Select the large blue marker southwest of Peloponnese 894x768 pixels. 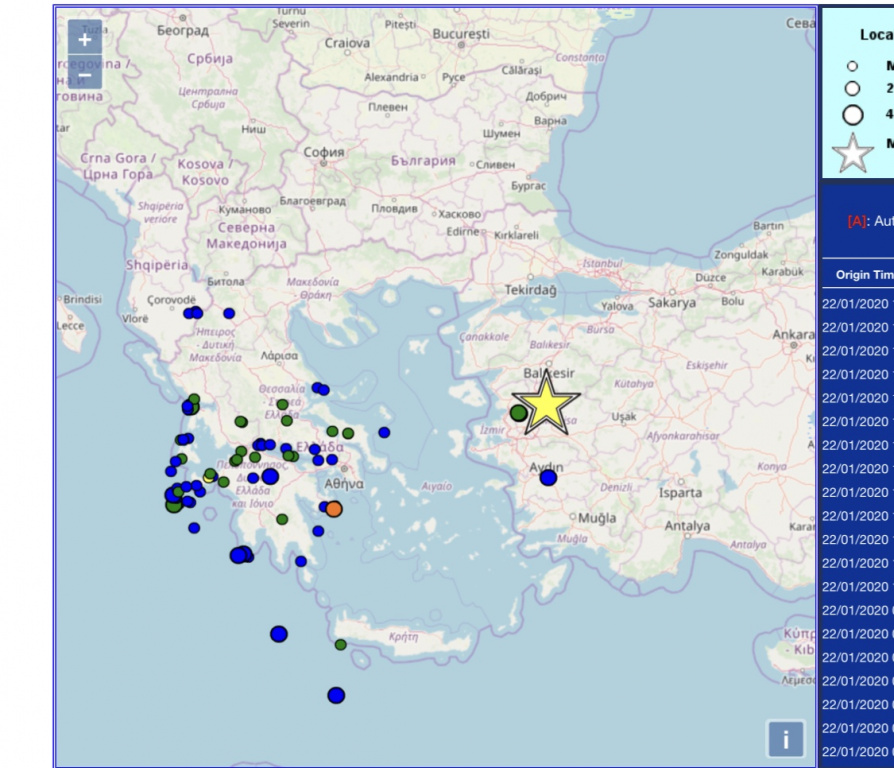tap(239, 555)
